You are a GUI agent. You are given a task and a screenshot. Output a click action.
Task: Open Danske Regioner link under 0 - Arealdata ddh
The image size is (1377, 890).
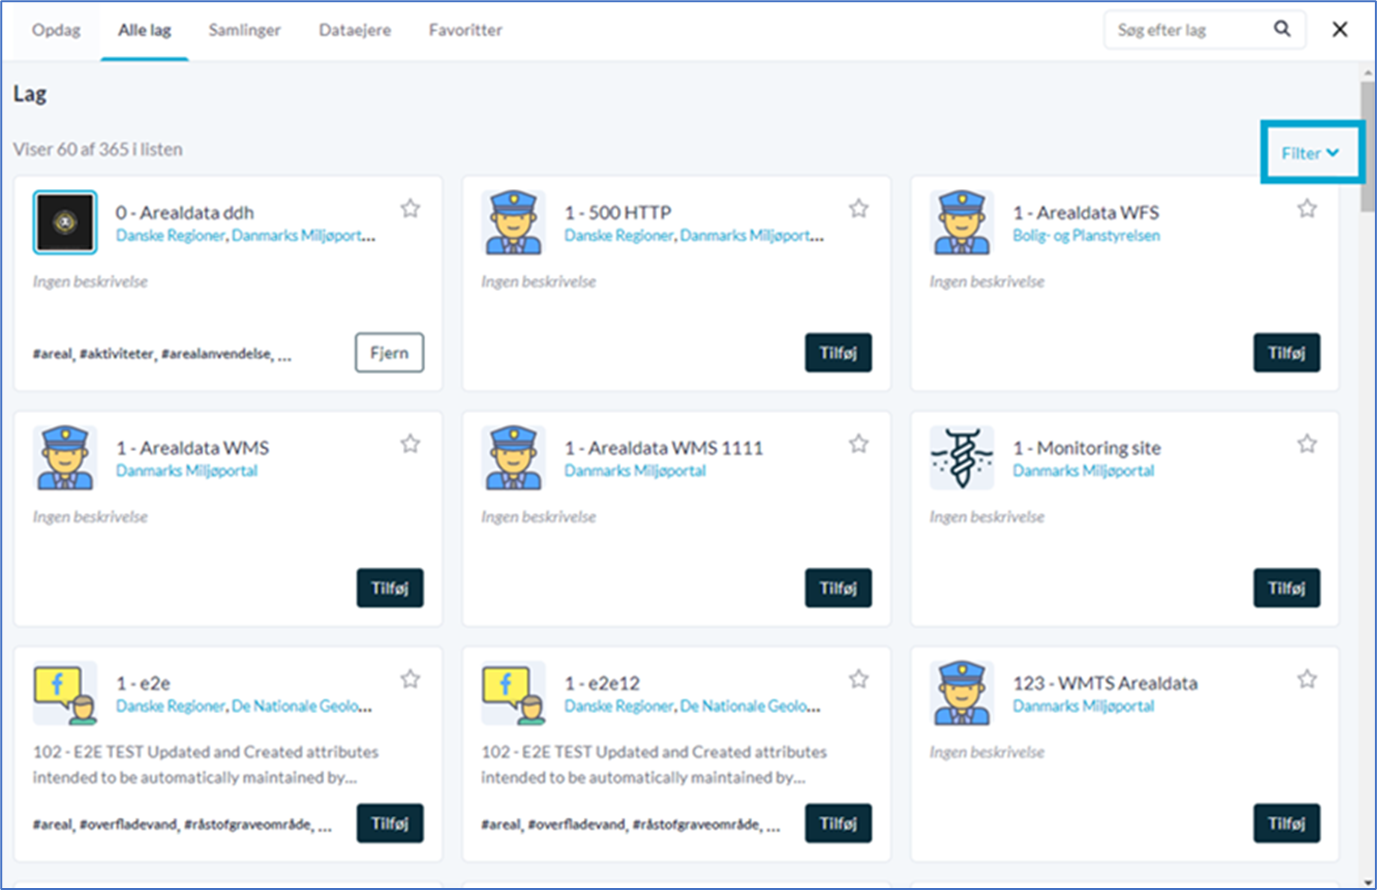coord(170,236)
